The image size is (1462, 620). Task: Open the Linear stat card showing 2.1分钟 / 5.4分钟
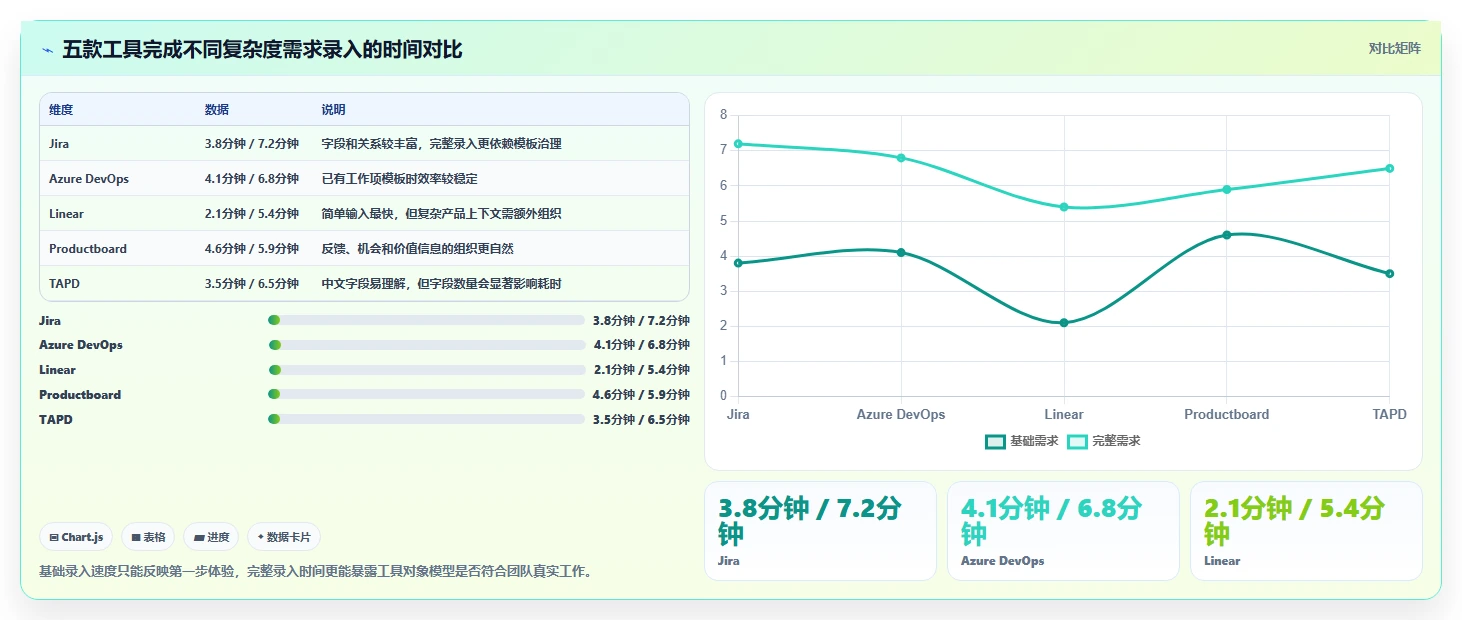1306,531
